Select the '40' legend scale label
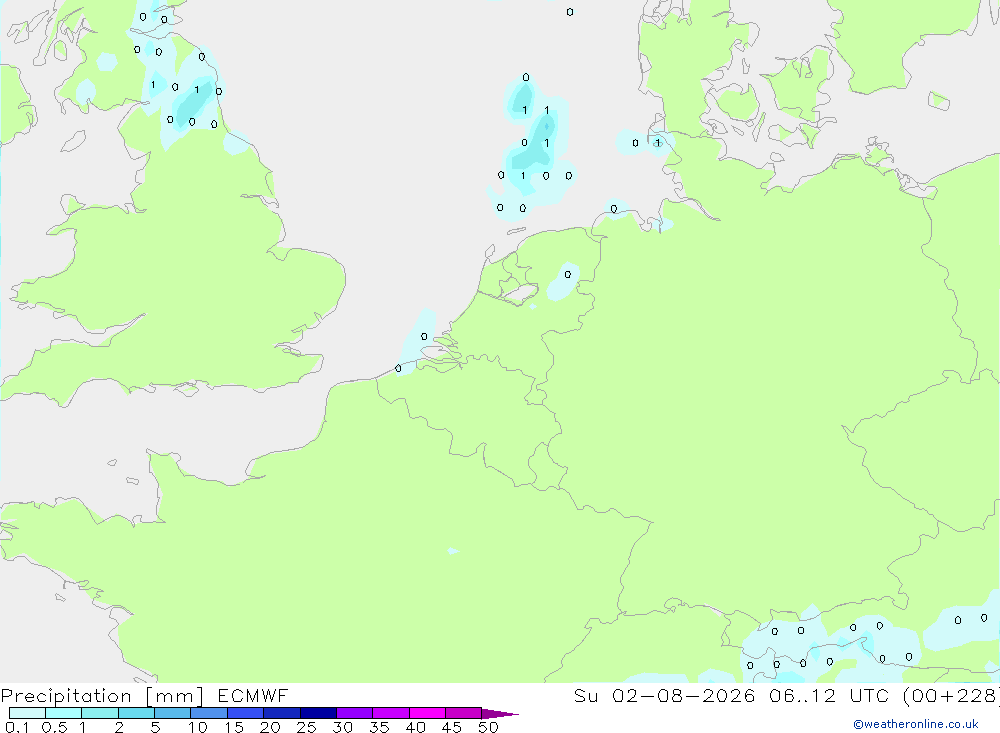1000x733 pixels. (415, 727)
